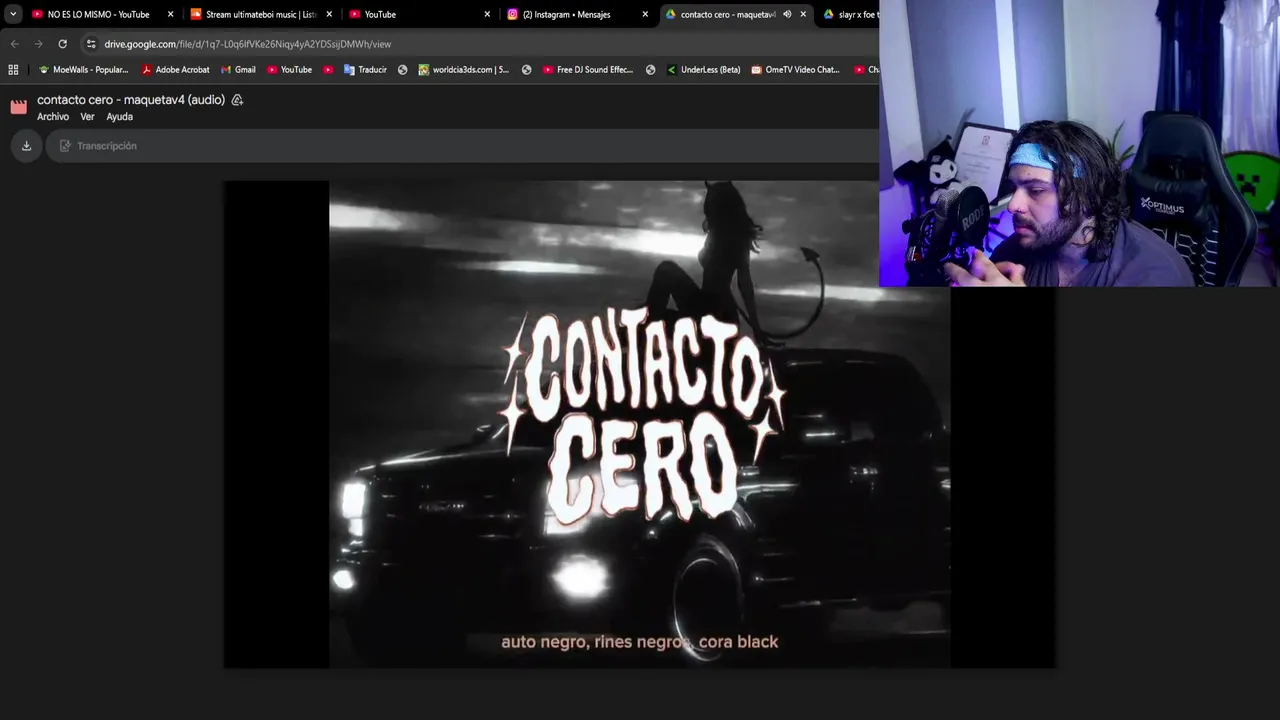Reload the page
Viewport: 1280px width, 720px height.
click(62, 44)
